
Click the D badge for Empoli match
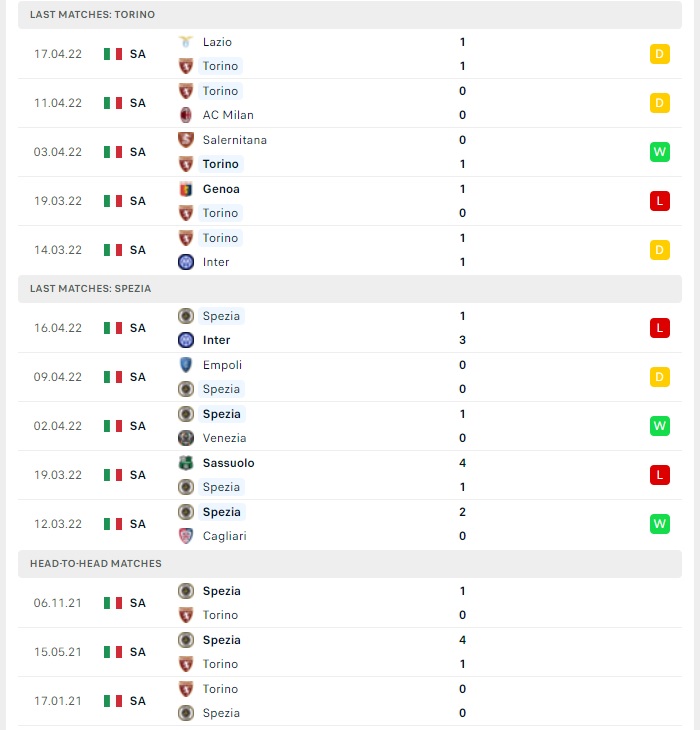(660, 377)
